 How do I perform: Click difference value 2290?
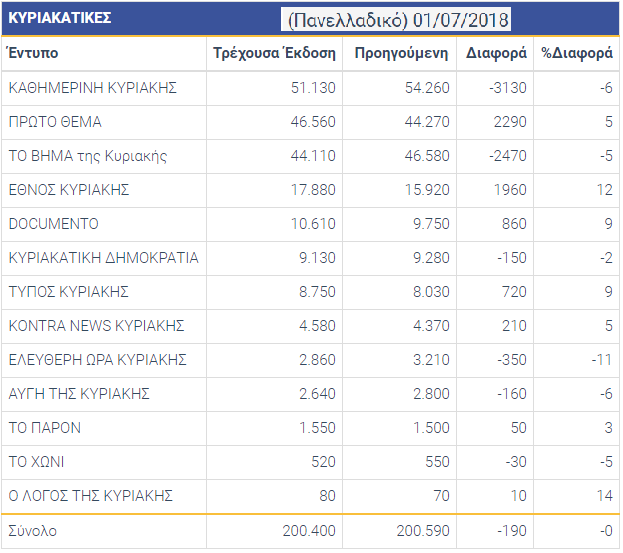coord(510,122)
